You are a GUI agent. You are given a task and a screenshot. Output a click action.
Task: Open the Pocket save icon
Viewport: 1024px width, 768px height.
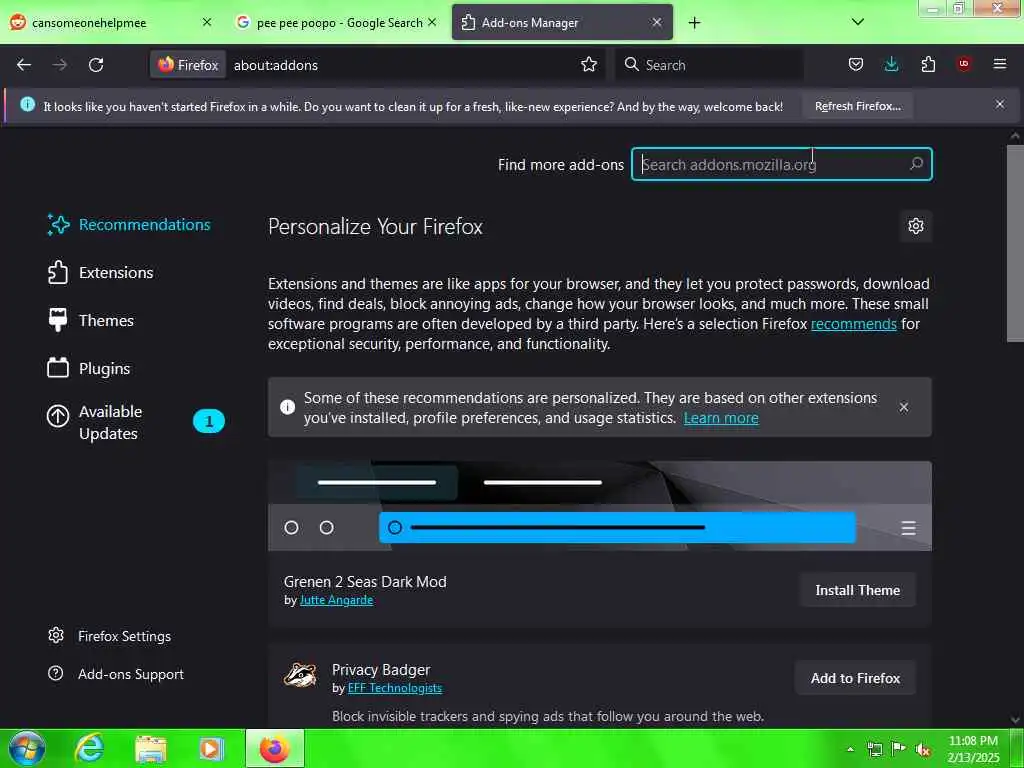pos(856,64)
